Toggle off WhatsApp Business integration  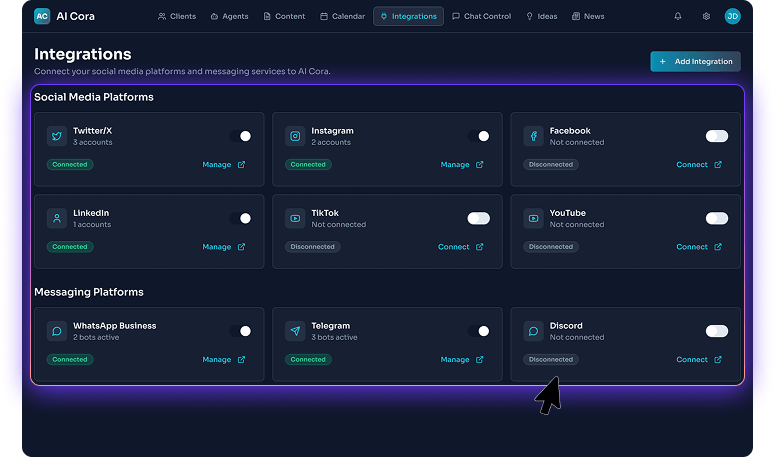tap(241, 331)
